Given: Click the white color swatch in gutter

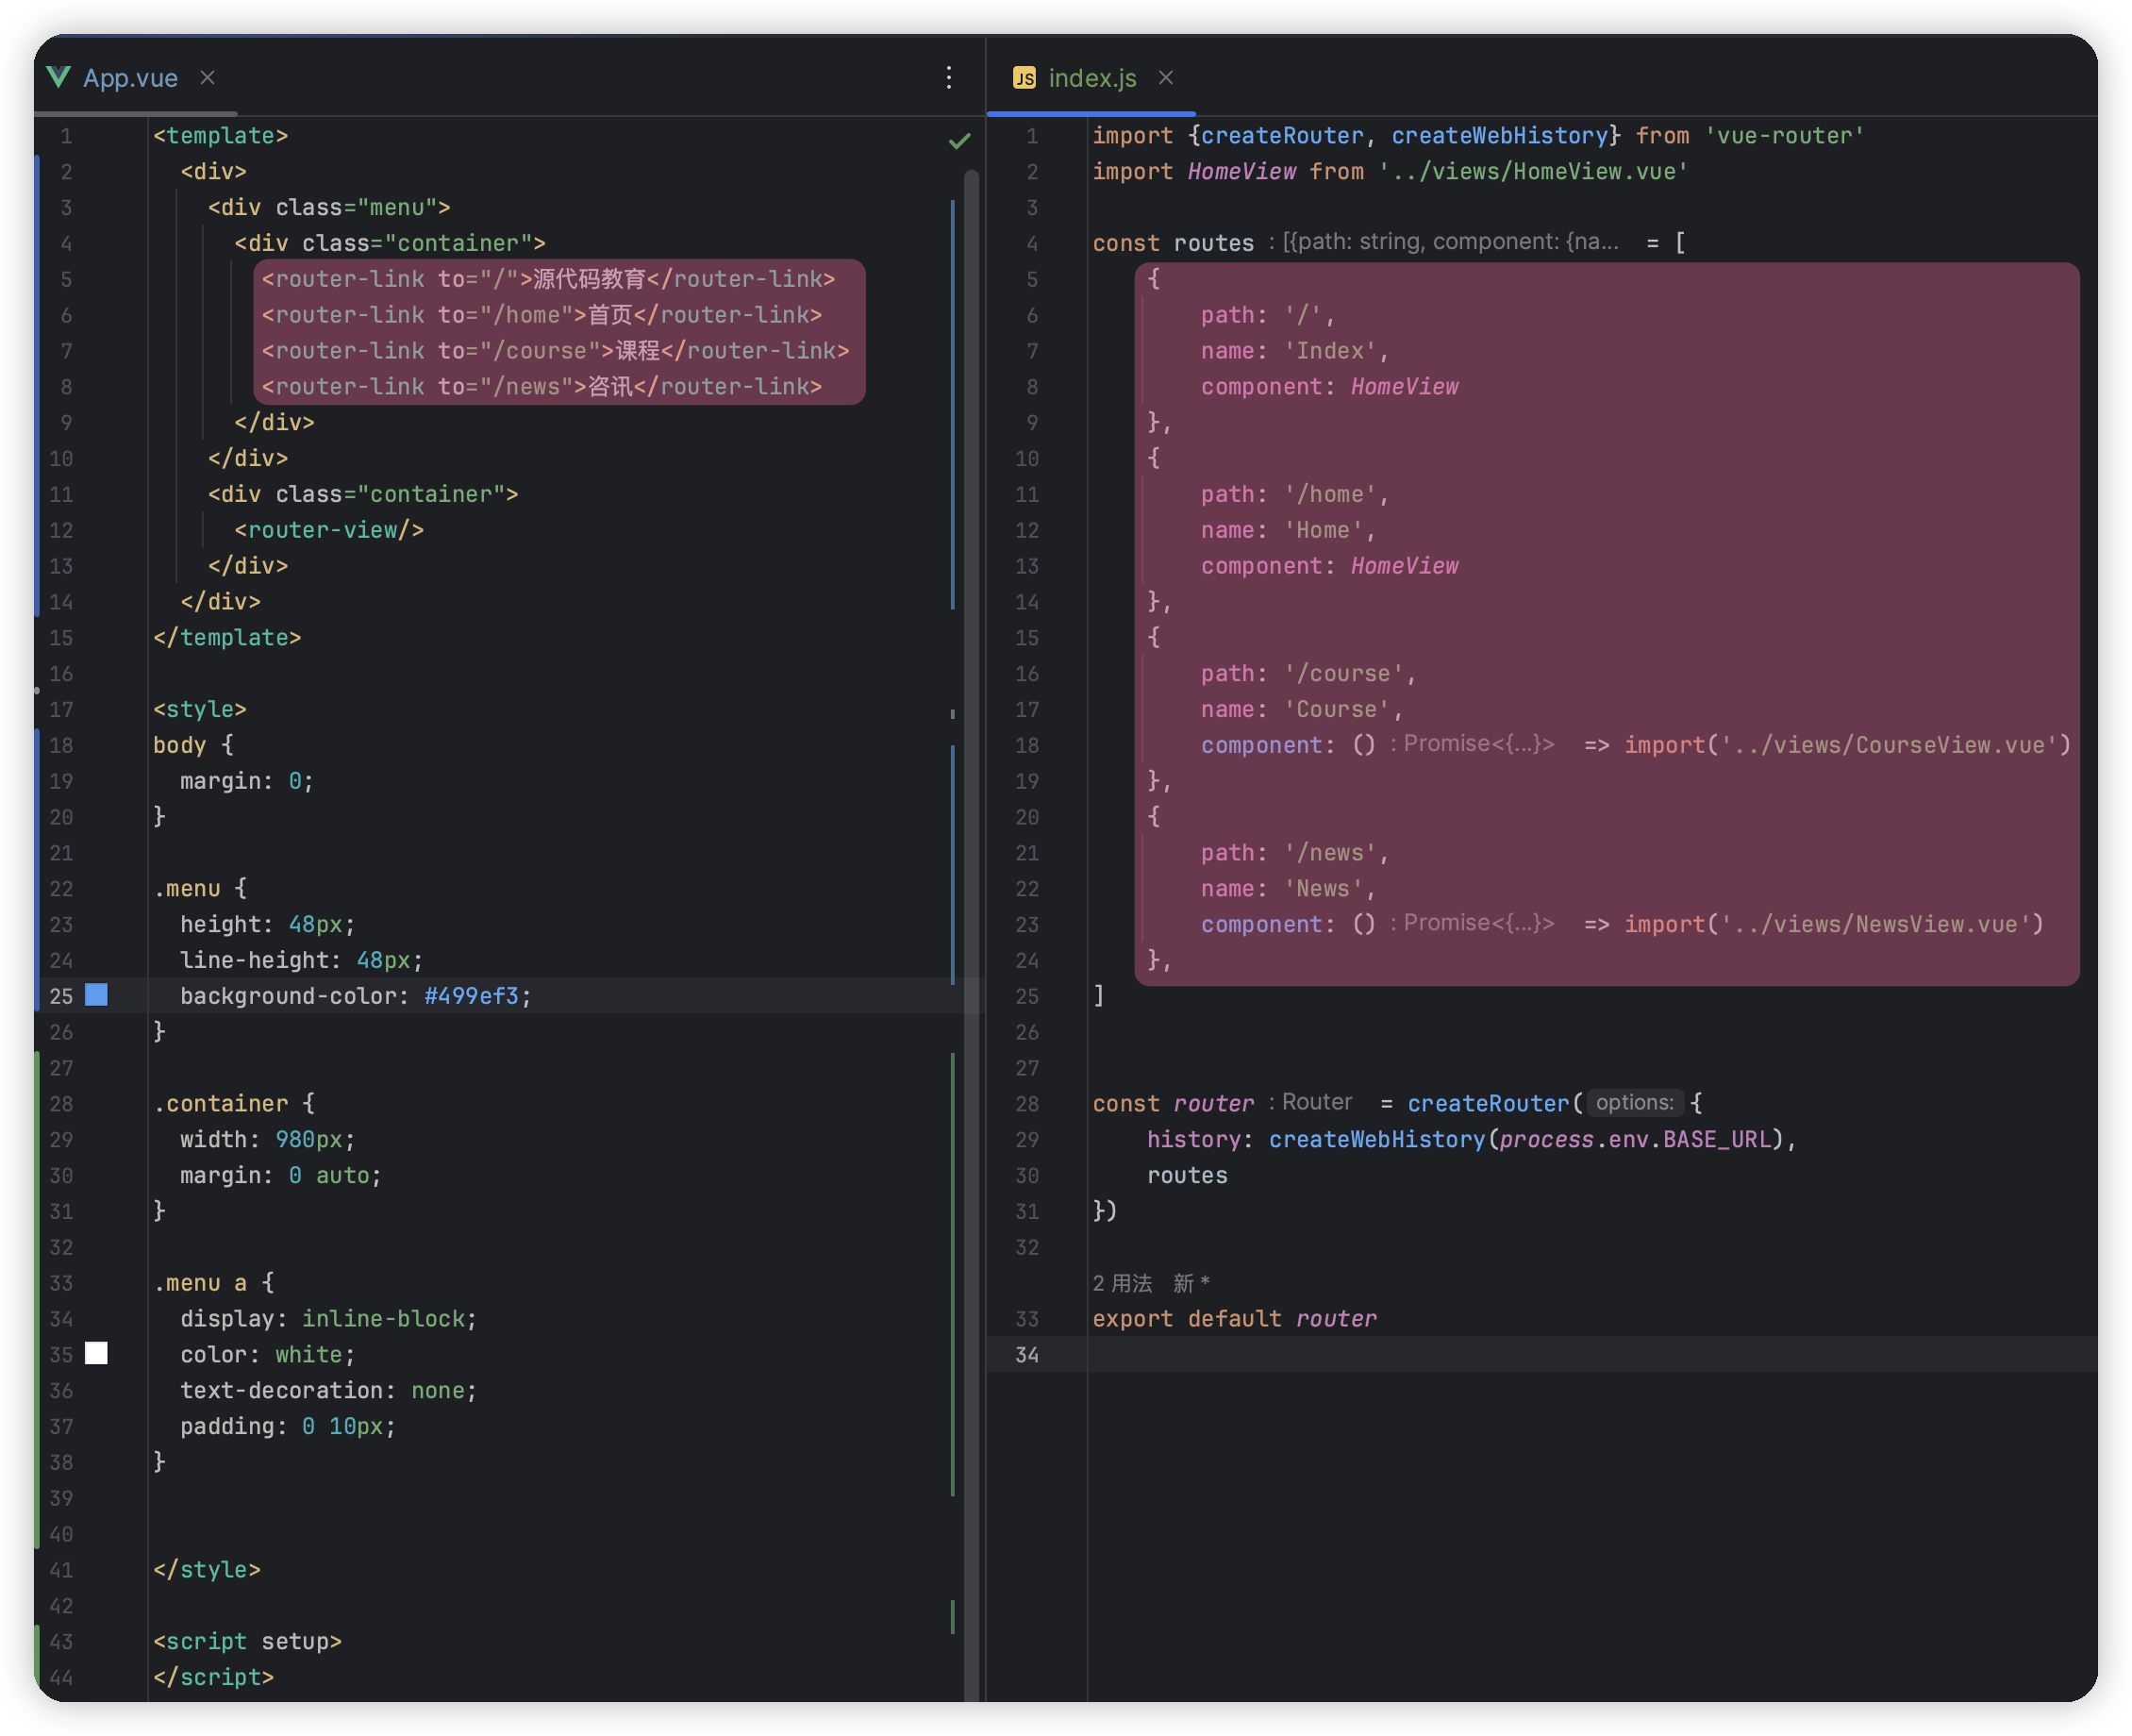Looking at the screenshot, I should [96, 1353].
